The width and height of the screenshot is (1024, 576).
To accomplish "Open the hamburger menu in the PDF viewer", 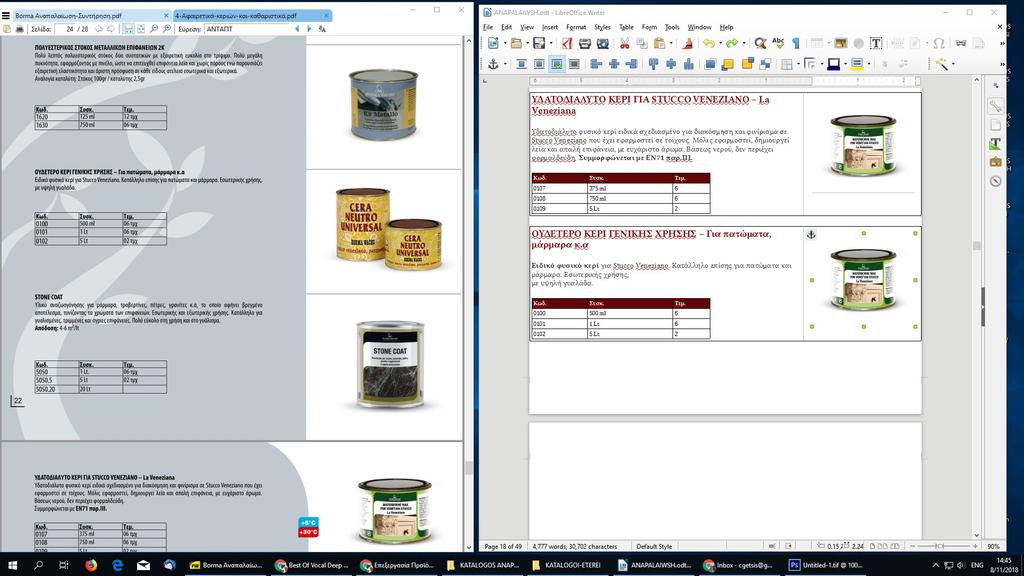I will pos(6,15).
